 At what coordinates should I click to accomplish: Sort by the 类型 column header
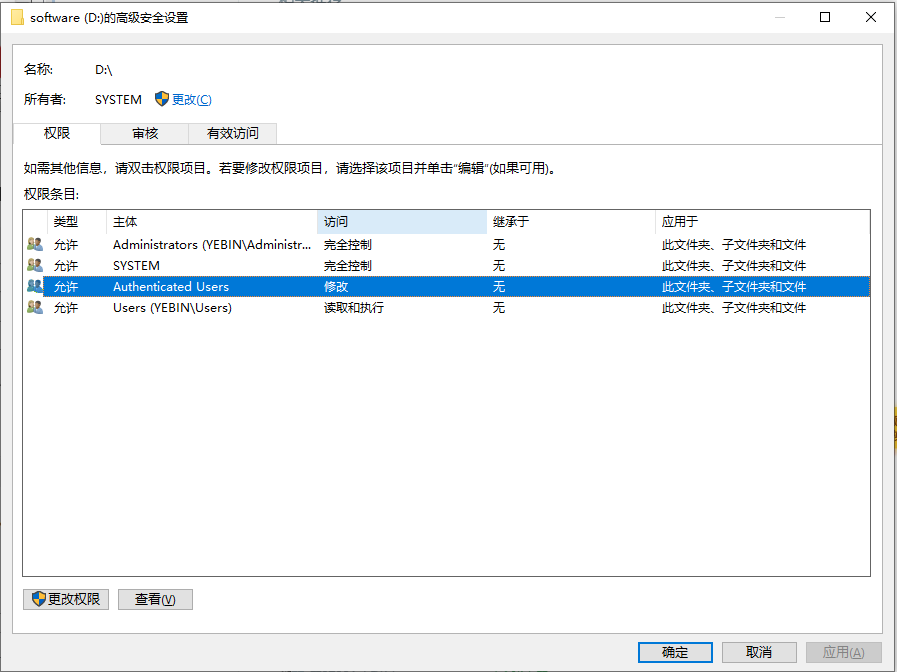(x=77, y=222)
